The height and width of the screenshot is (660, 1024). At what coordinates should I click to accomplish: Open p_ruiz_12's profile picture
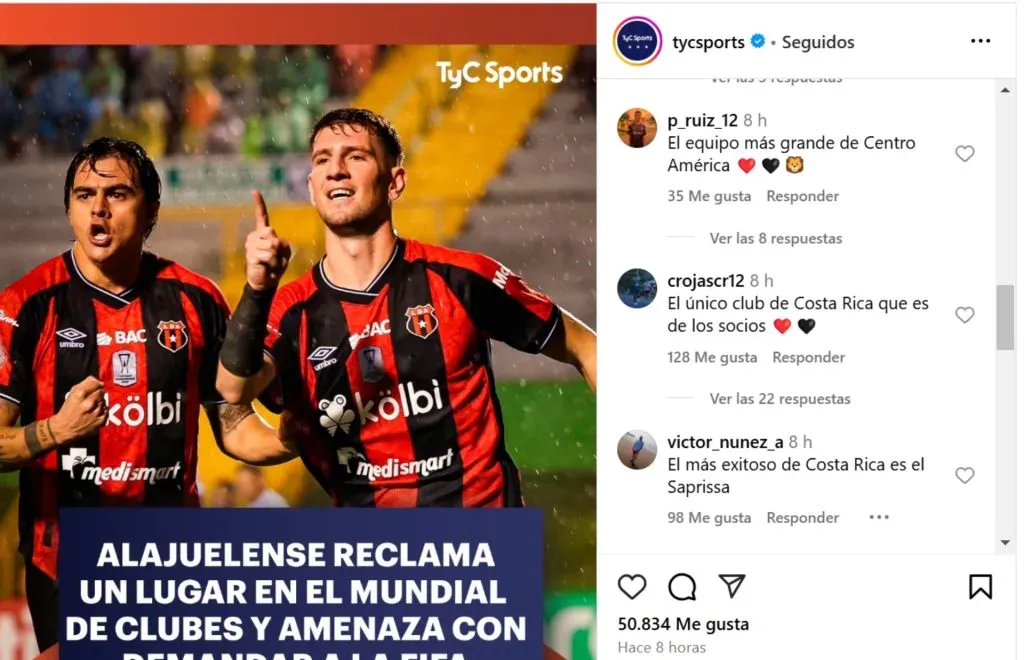point(637,128)
